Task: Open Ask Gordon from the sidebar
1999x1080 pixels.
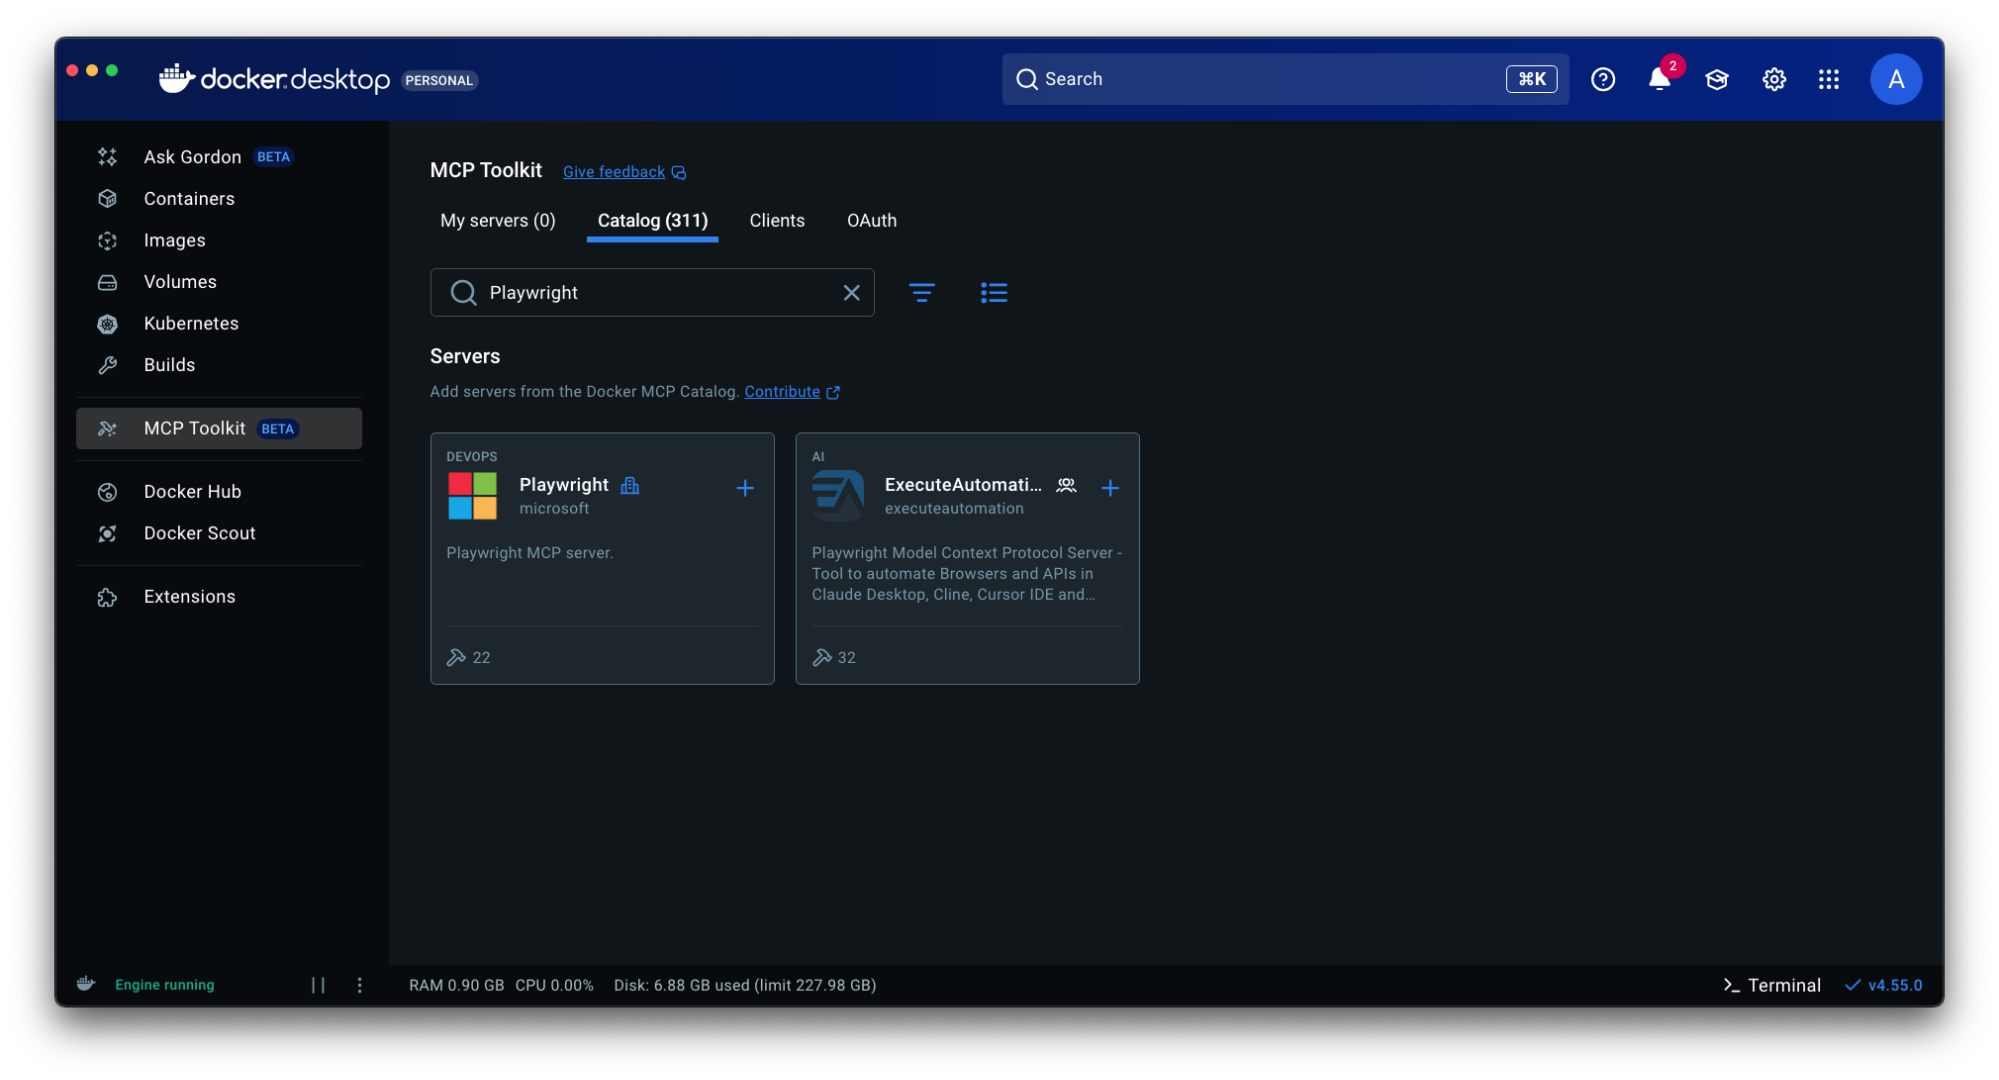Action: click(192, 156)
